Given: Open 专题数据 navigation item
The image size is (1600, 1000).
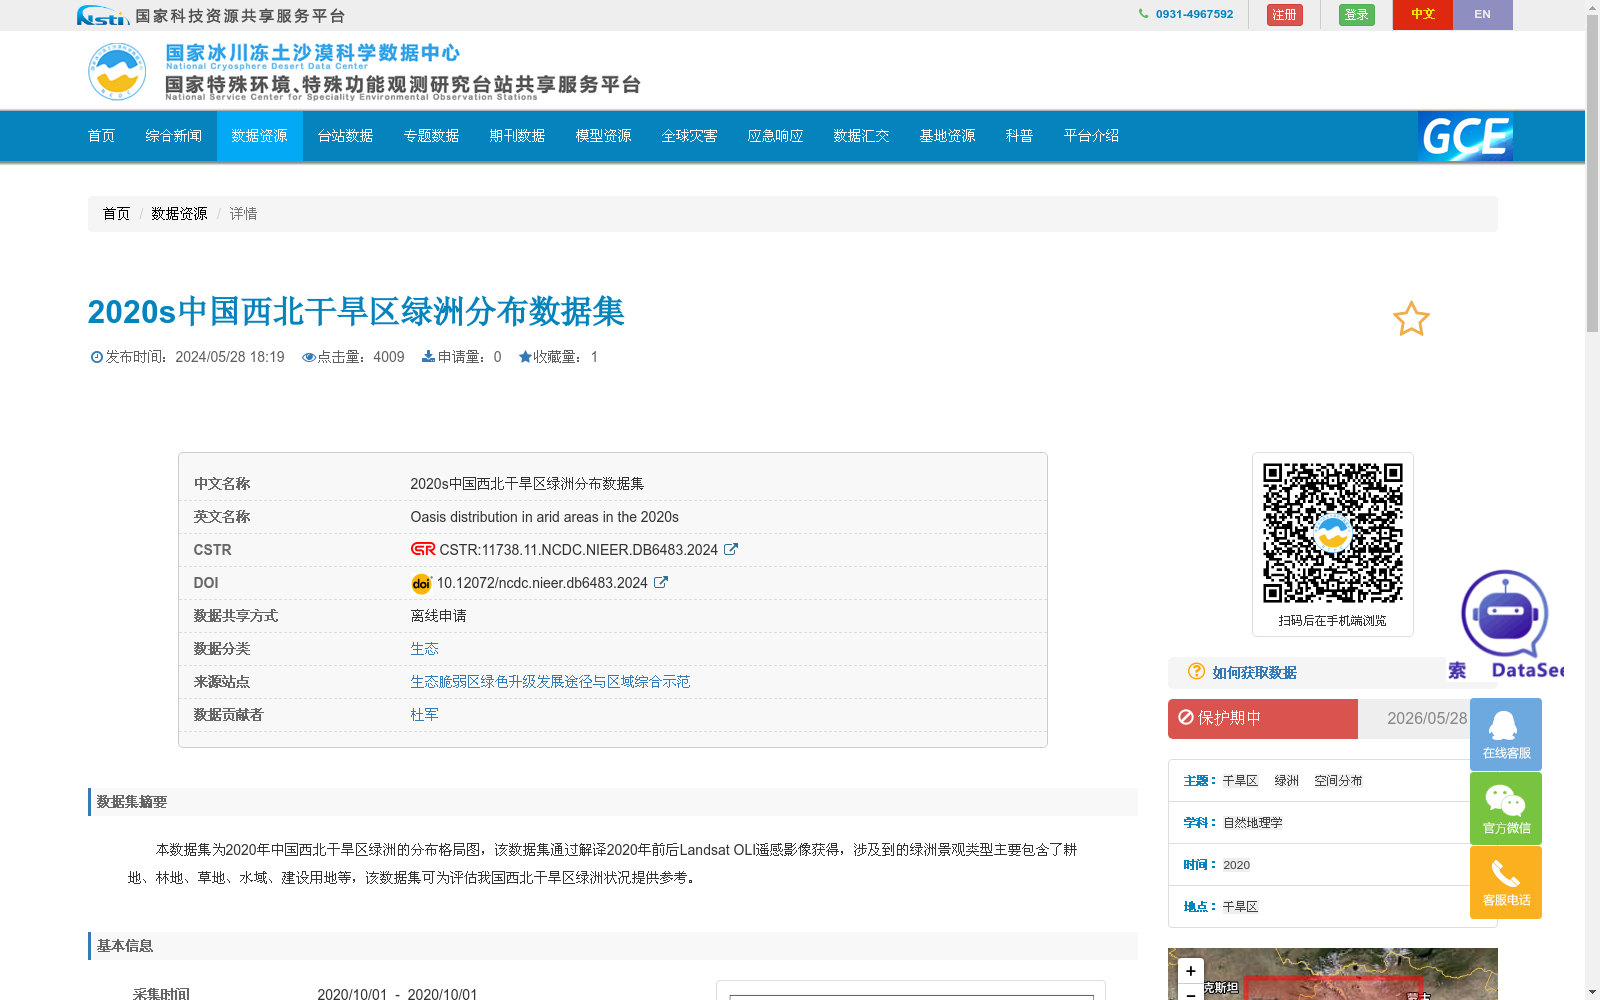Looking at the screenshot, I should (x=432, y=136).
